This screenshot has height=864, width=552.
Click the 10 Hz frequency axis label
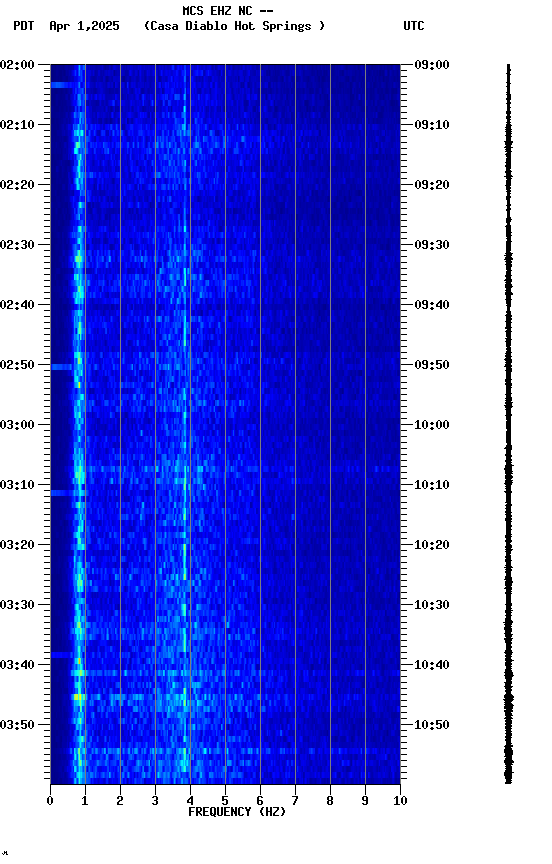tap(400, 801)
